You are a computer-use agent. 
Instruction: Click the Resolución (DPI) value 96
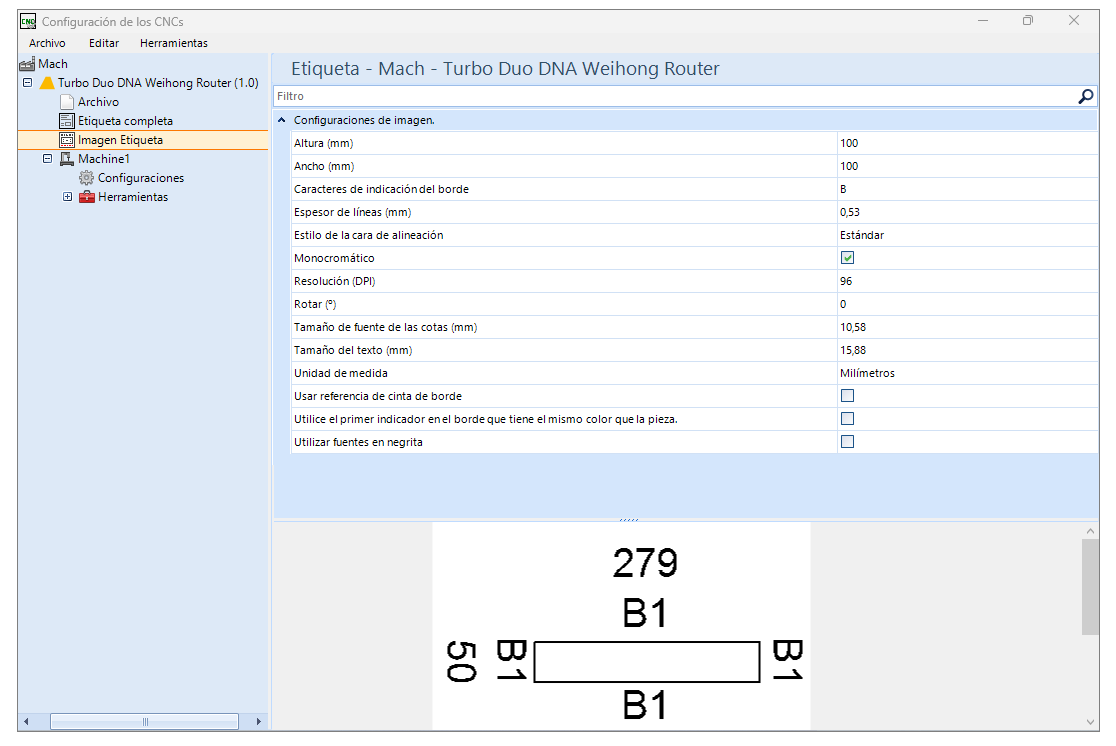click(x=967, y=281)
